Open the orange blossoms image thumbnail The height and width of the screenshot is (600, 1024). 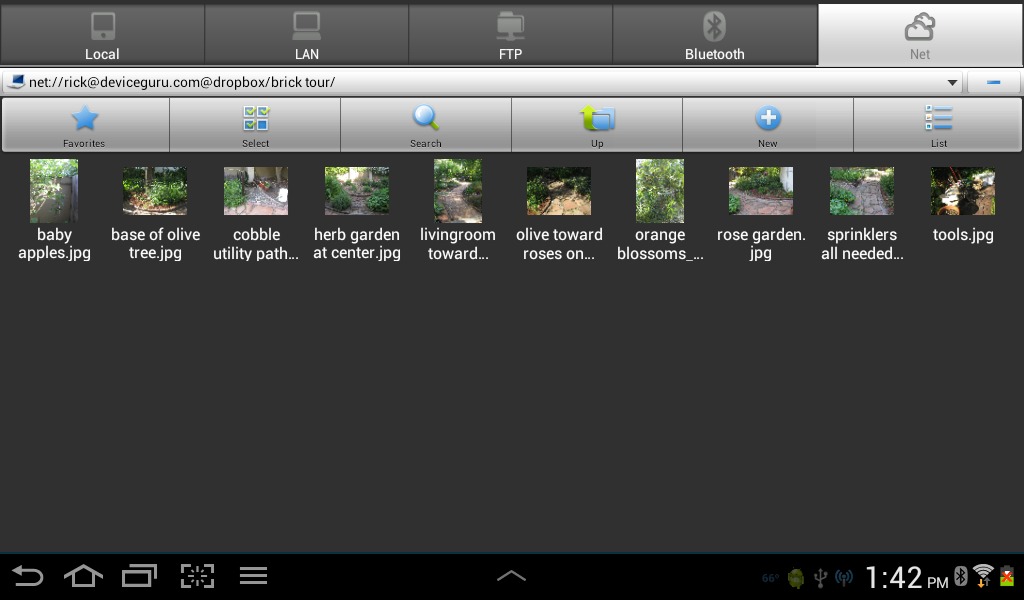tap(660, 191)
